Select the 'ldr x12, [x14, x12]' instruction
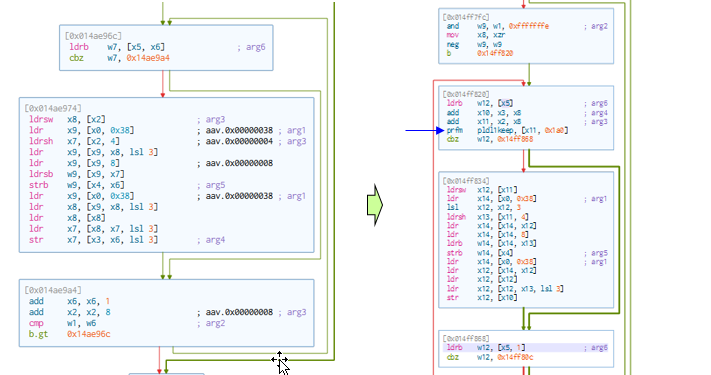 click(492, 270)
